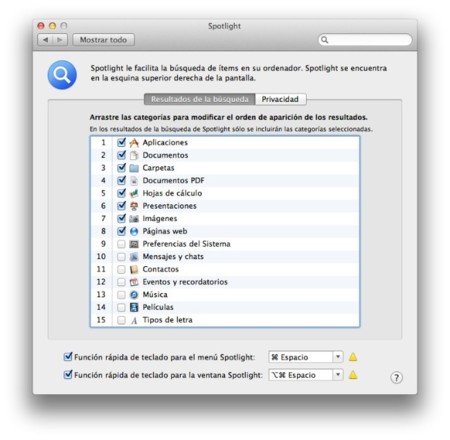450x440 pixels.
Task: Click the search field in the toolbar
Action: point(365,40)
